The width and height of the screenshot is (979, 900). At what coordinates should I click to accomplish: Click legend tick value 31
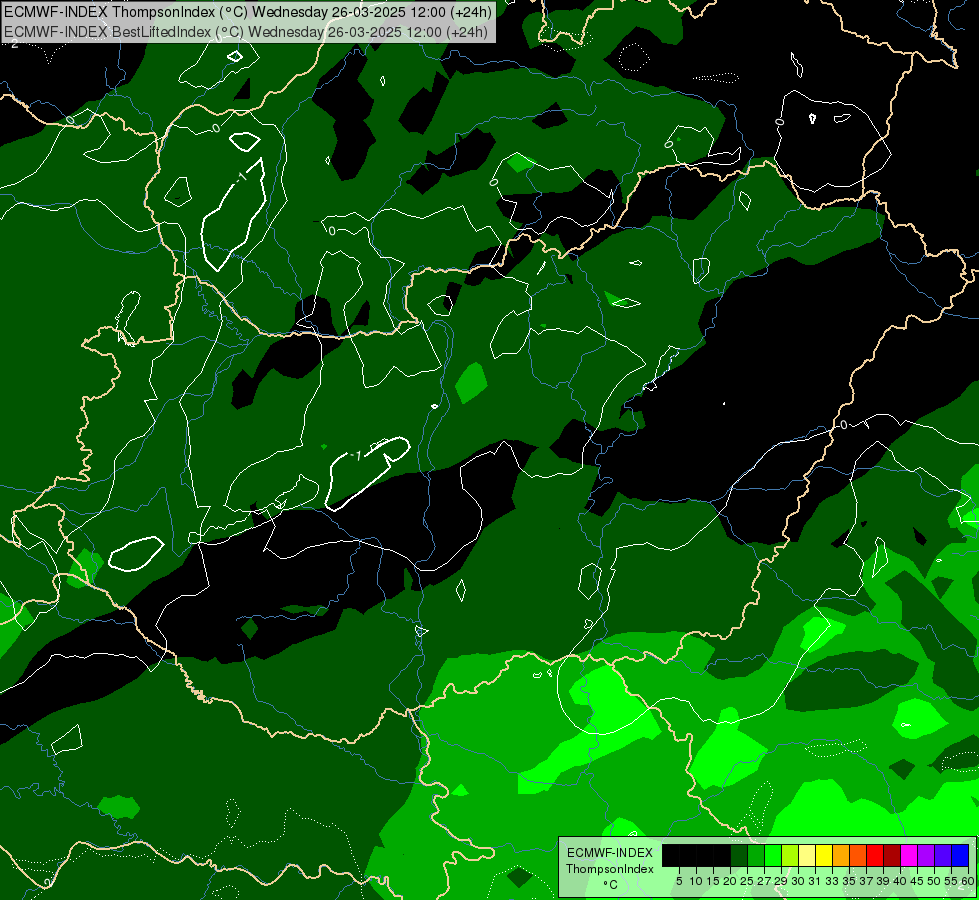[815, 881]
